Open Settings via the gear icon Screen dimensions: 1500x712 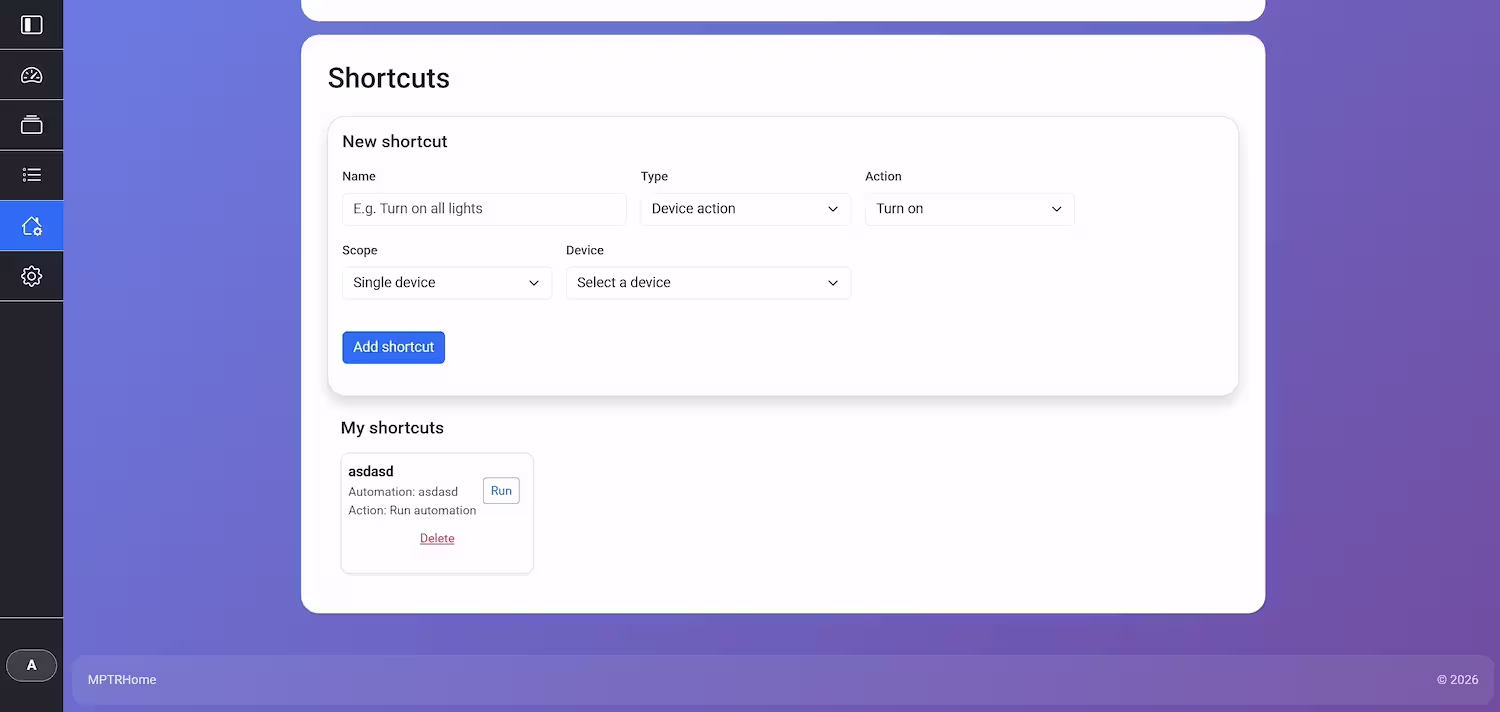pos(31,275)
